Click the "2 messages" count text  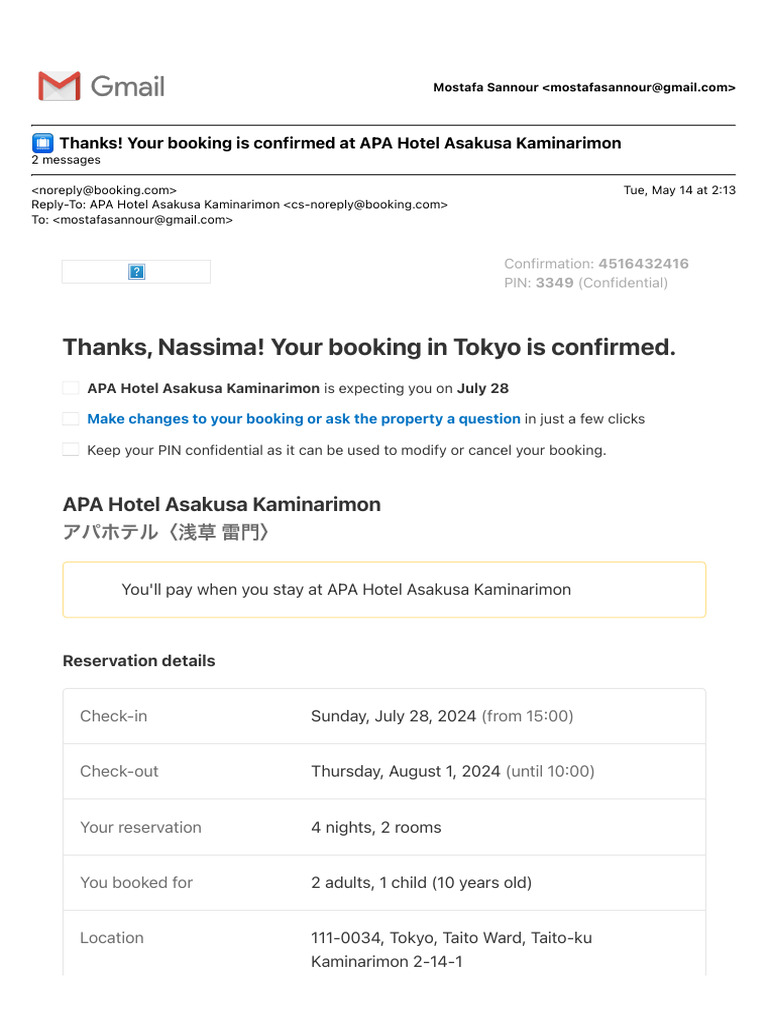pyautogui.click(x=66, y=160)
